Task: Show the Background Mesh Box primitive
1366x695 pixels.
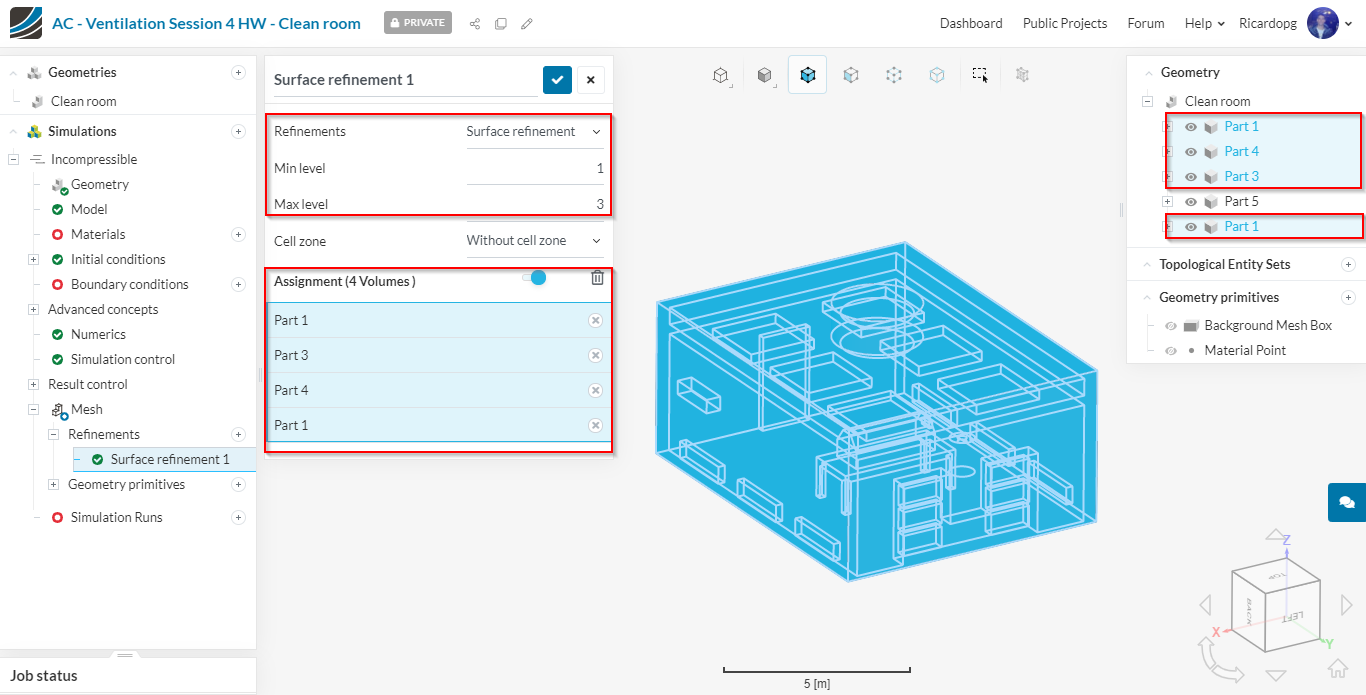Action: click(x=1171, y=326)
